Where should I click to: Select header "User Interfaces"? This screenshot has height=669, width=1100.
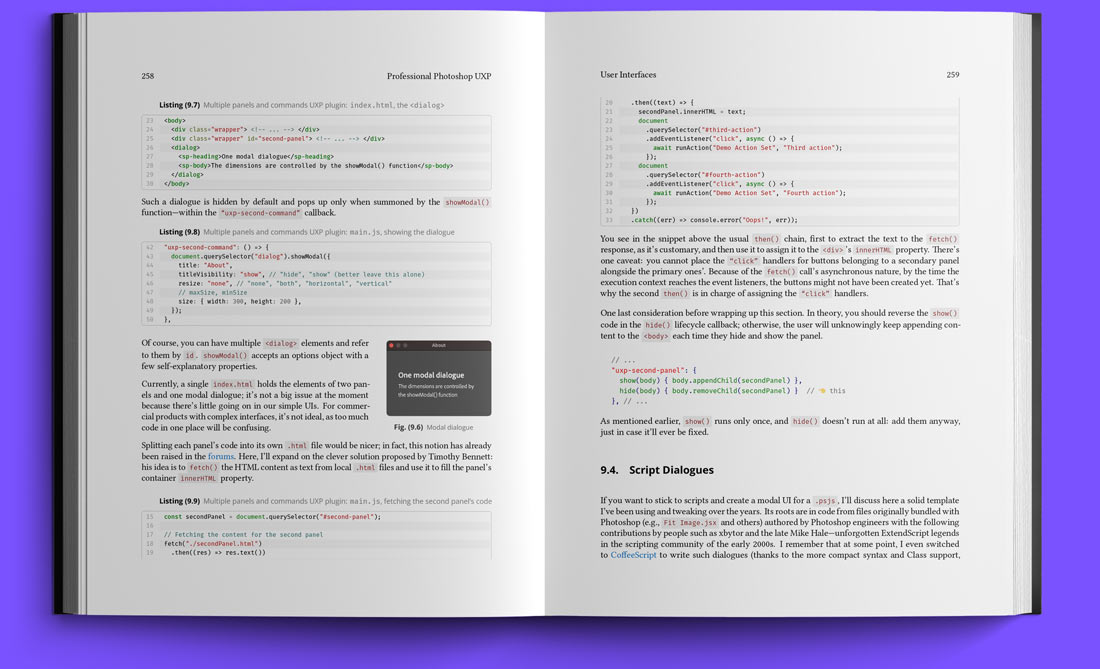tap(628, 74)
